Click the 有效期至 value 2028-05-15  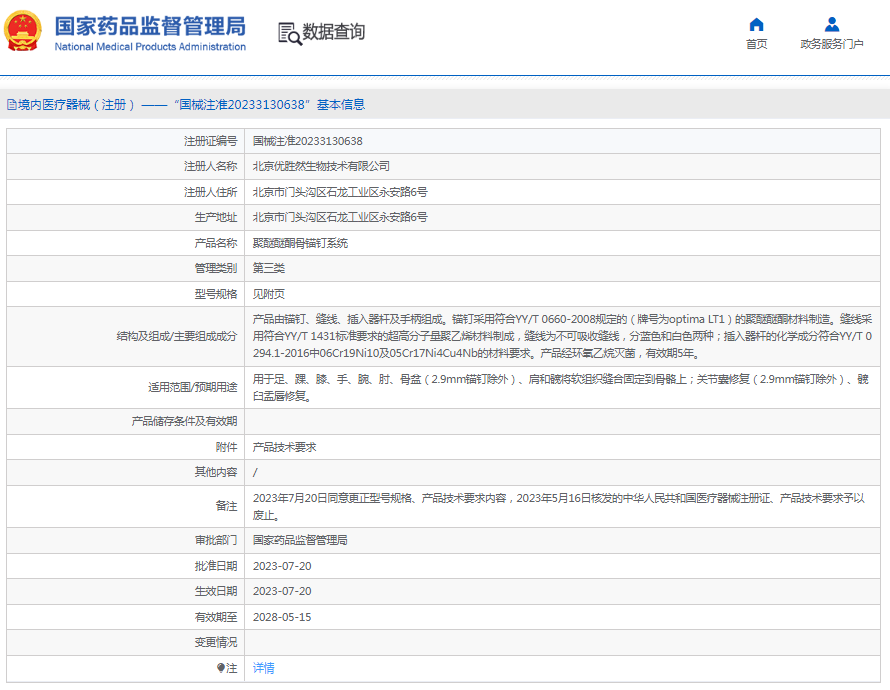point(282,617)
